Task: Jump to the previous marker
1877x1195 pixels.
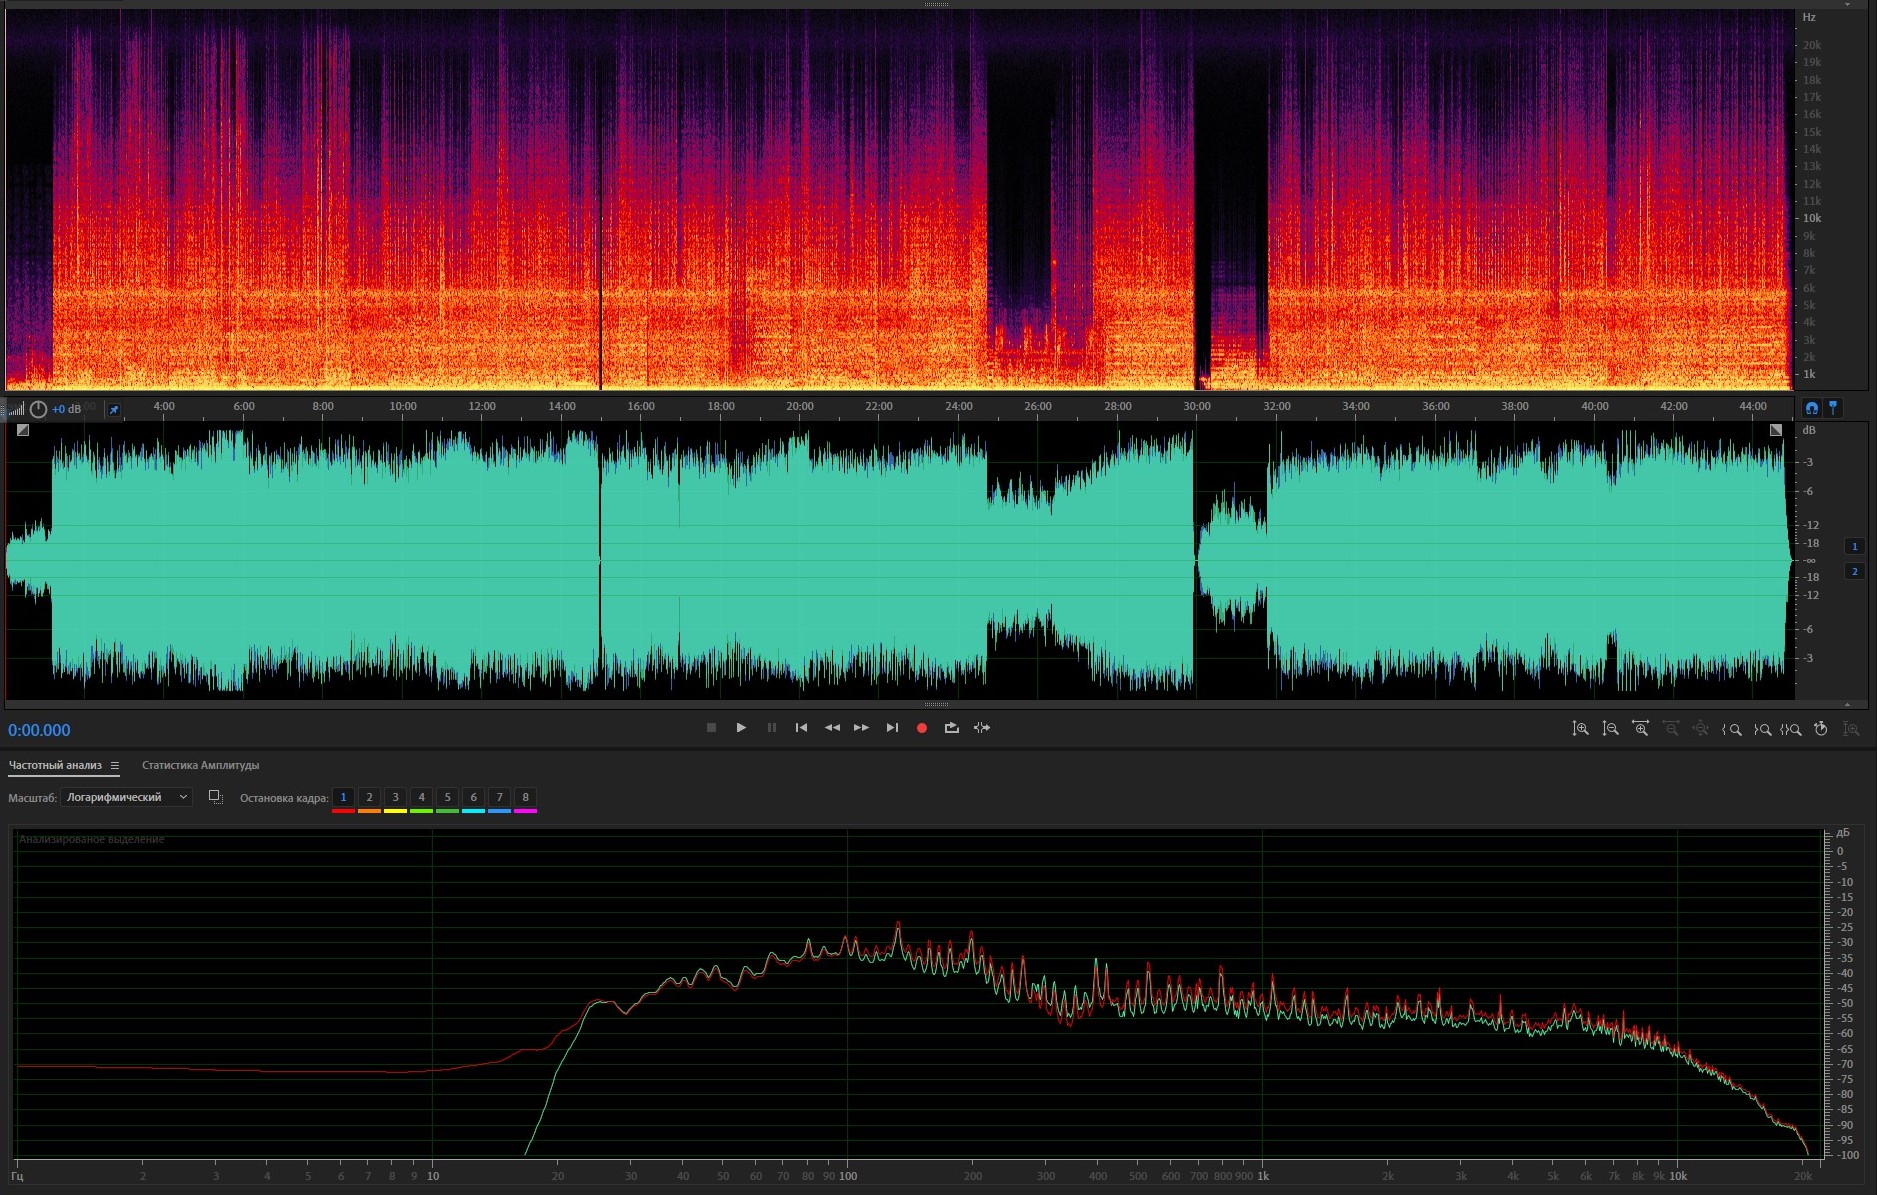Action: point(801,728)
